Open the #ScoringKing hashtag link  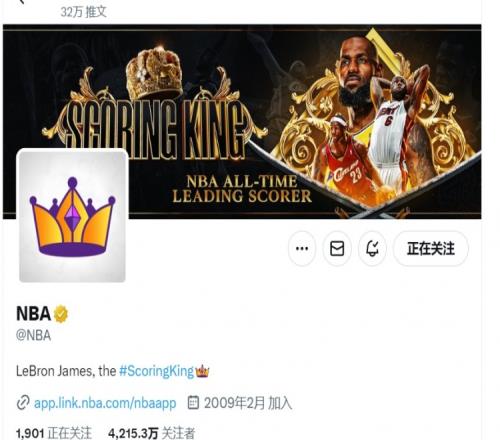click(x=156, y=371)
